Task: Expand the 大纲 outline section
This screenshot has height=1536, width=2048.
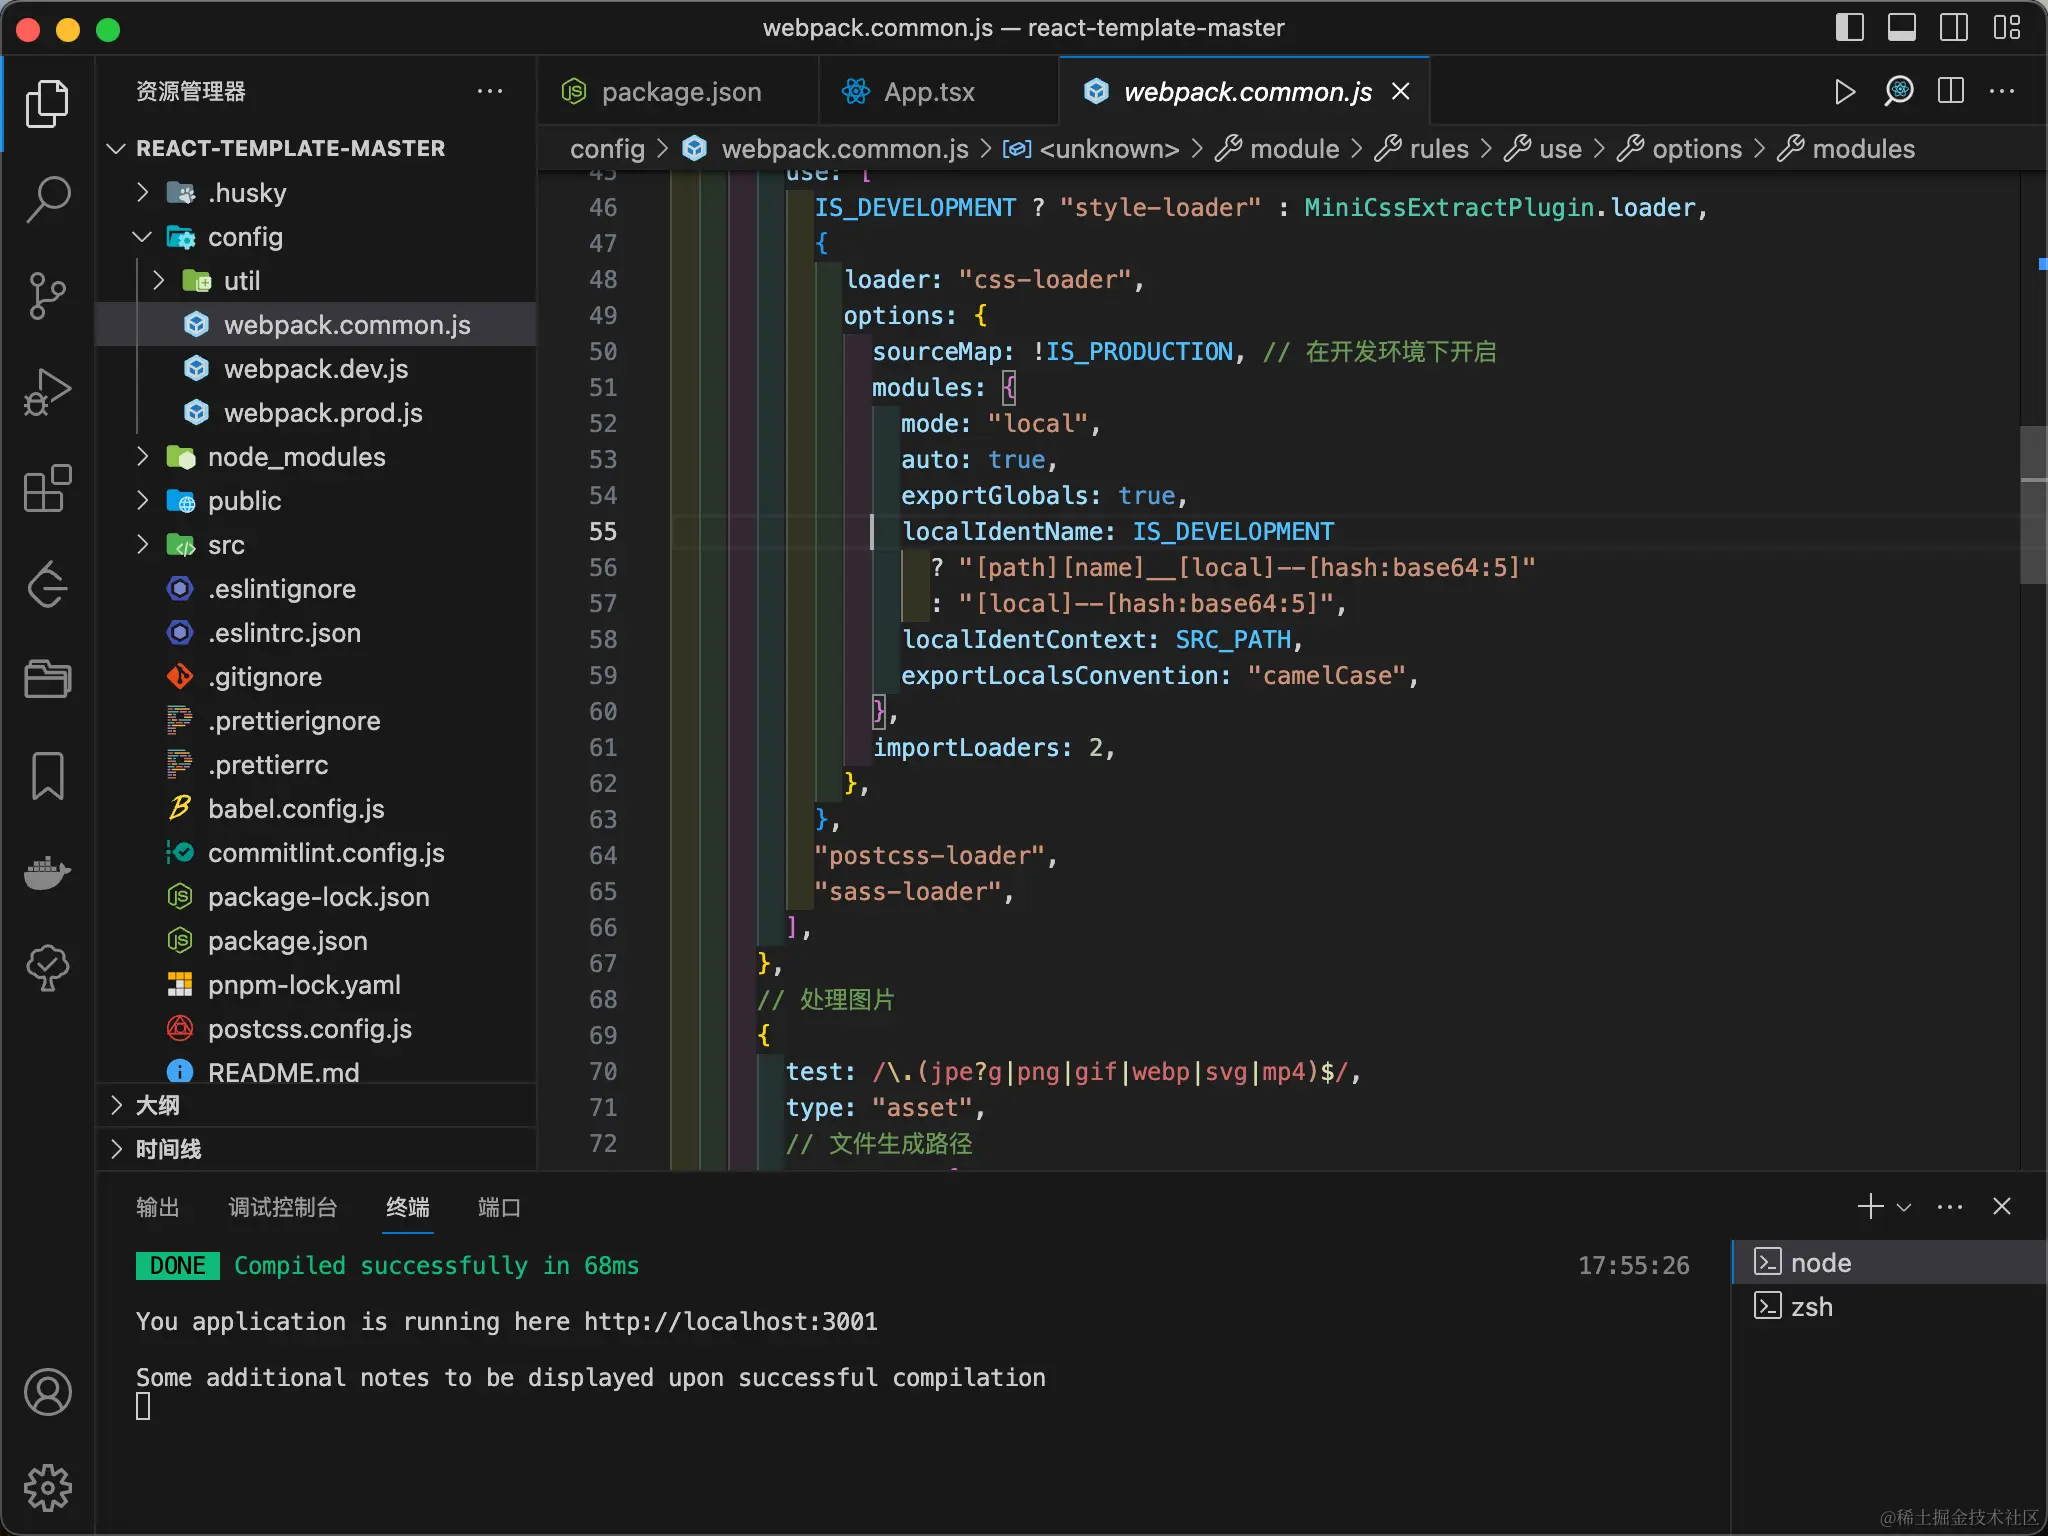Action: tap(158, 1105)
